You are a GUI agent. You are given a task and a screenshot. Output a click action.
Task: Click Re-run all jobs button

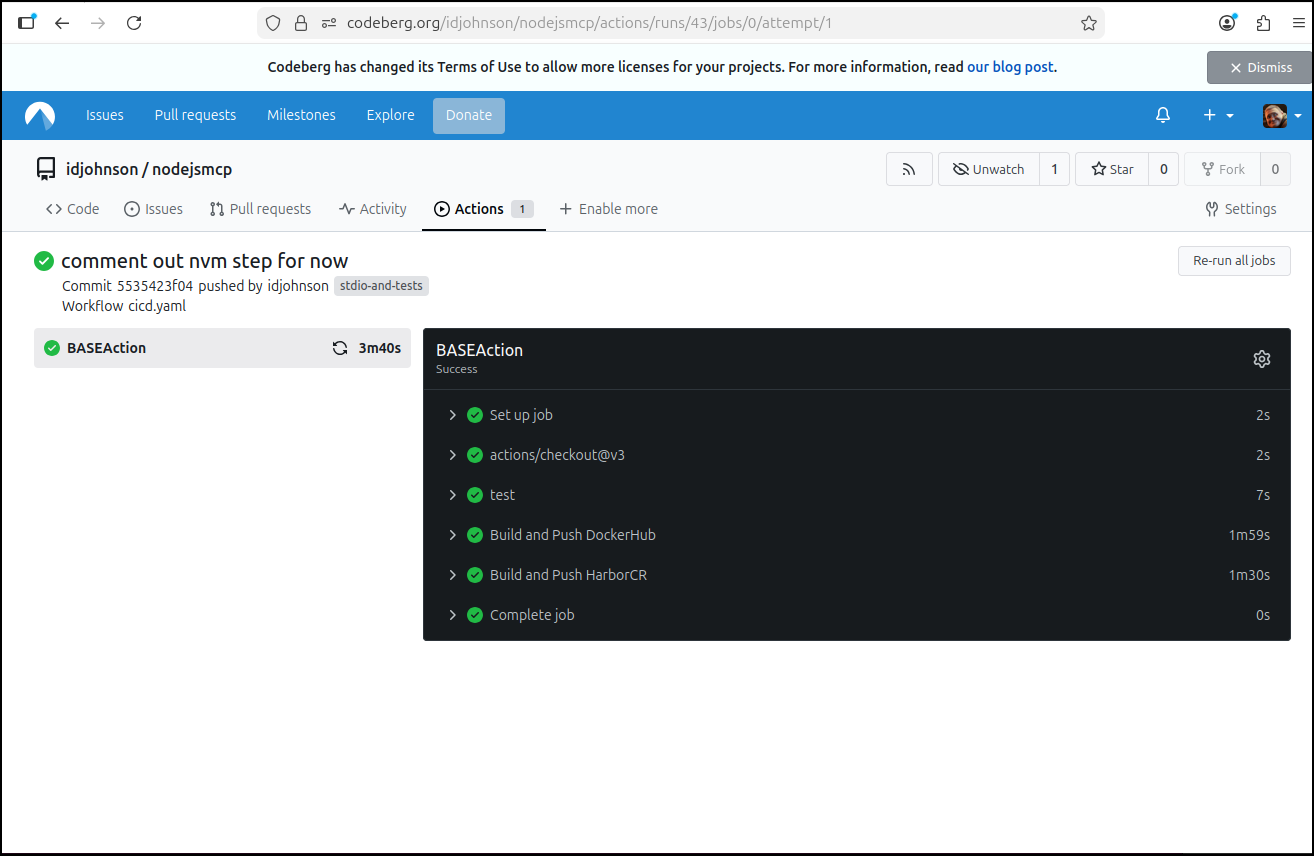click(x=1234, y=261)
